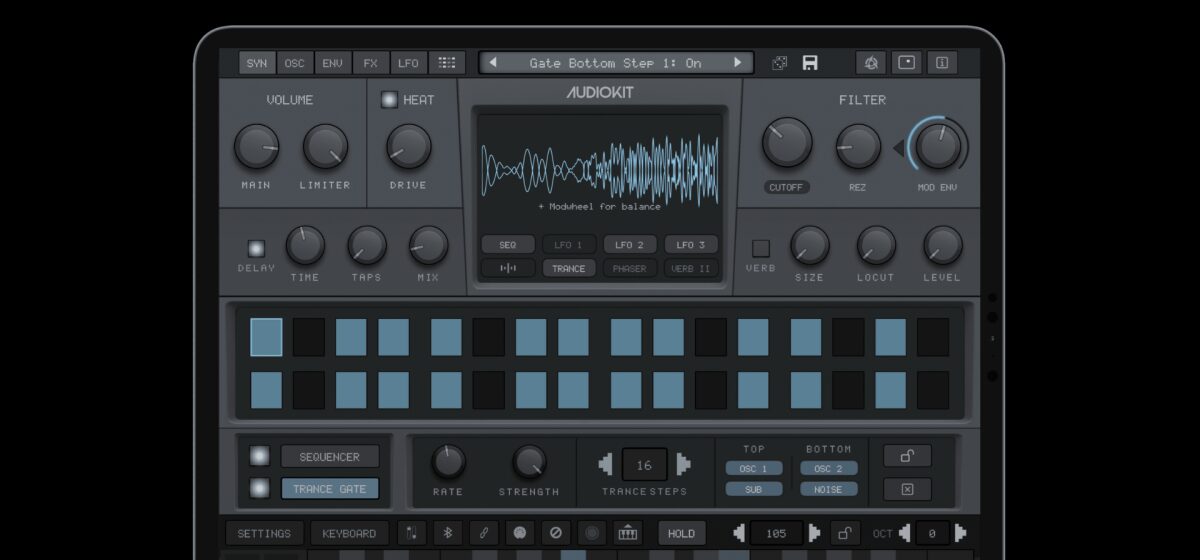1200x560 pixels.
Task: Click the MOD ENV knob
Action: 938,146
